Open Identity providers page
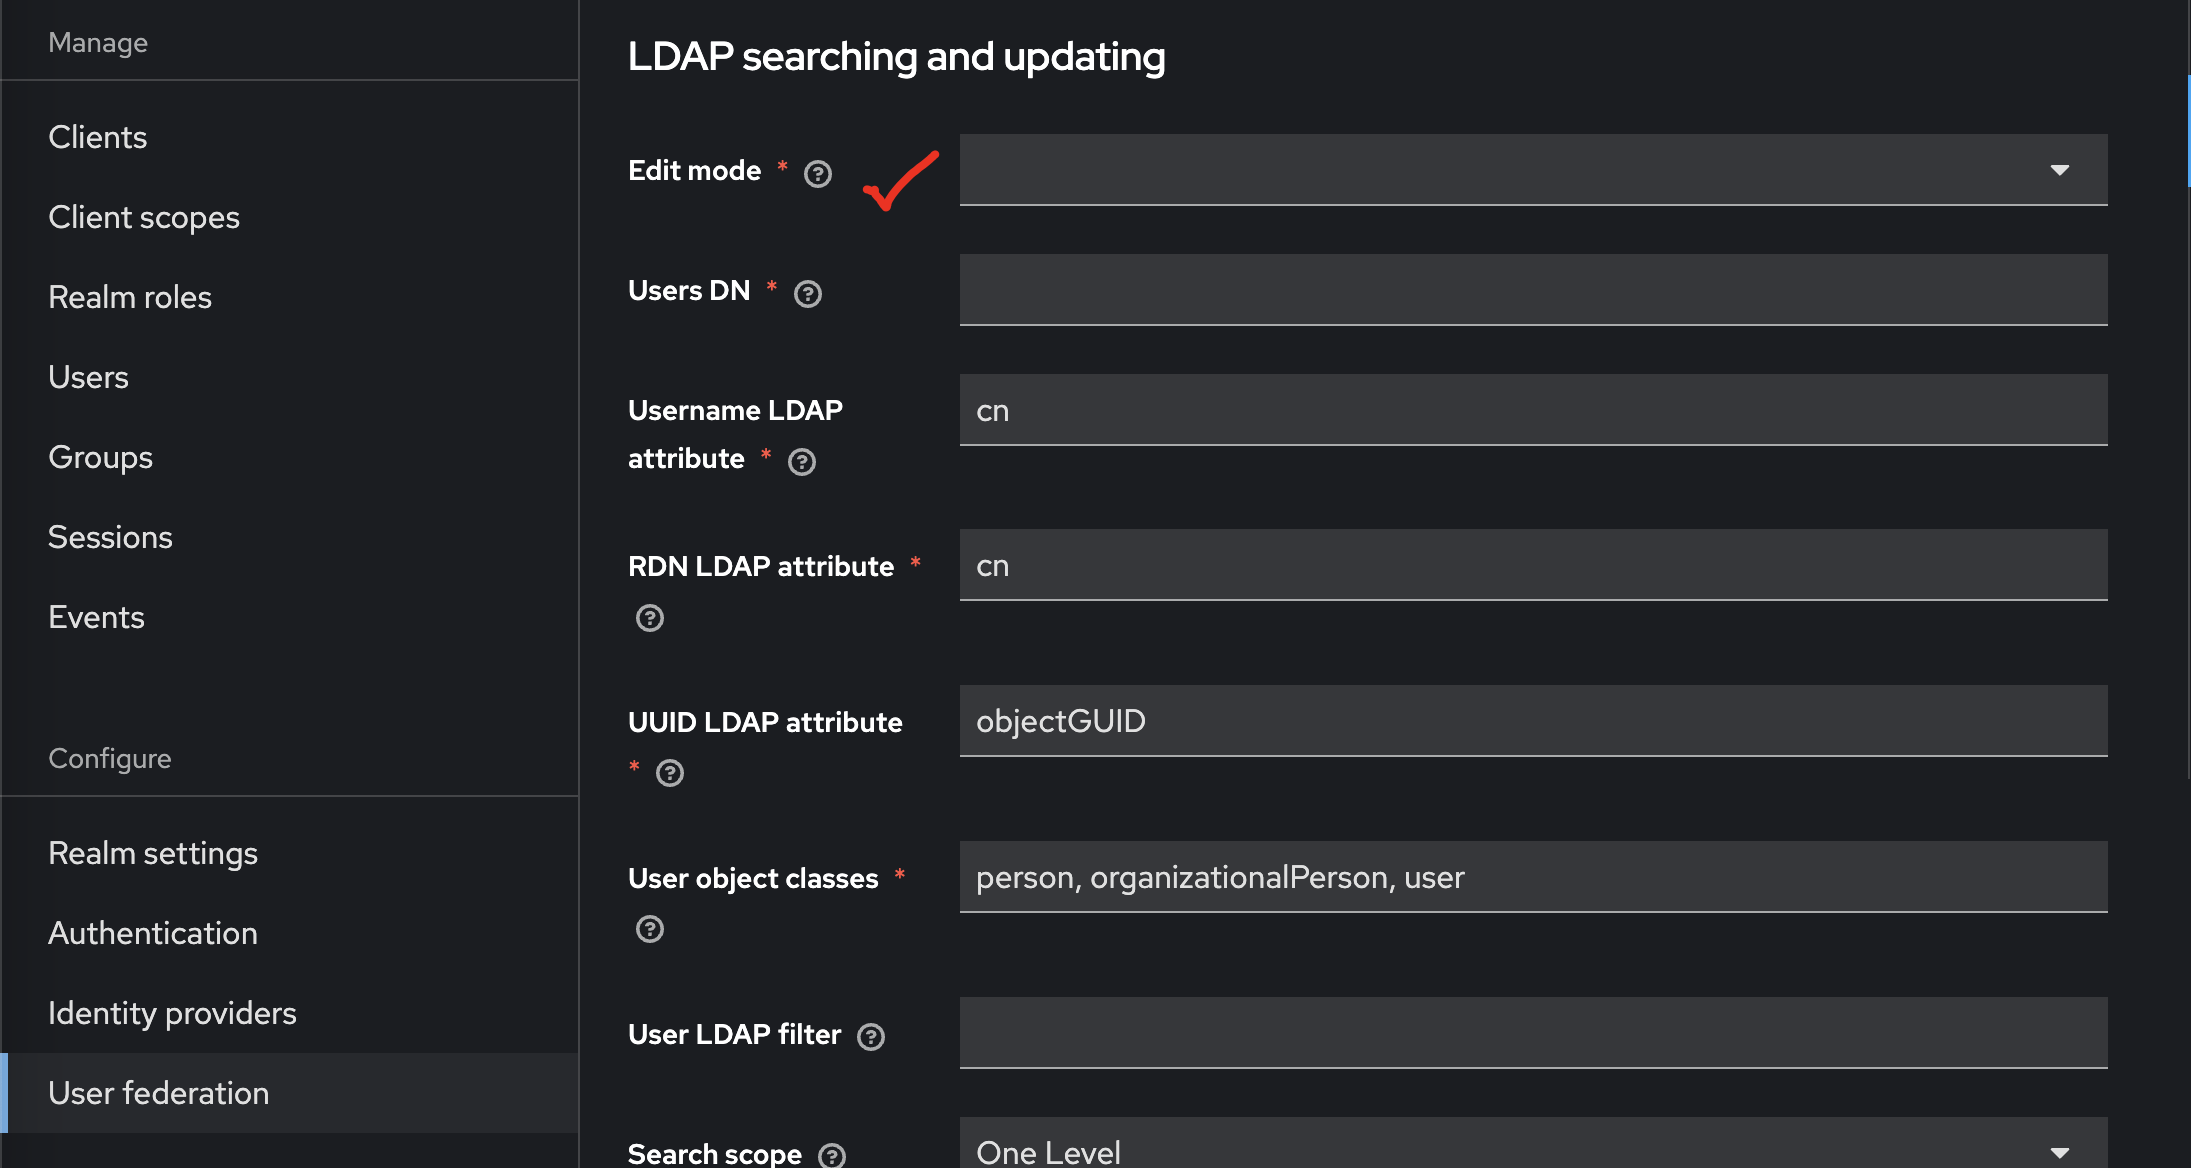 click(172, 1013)
